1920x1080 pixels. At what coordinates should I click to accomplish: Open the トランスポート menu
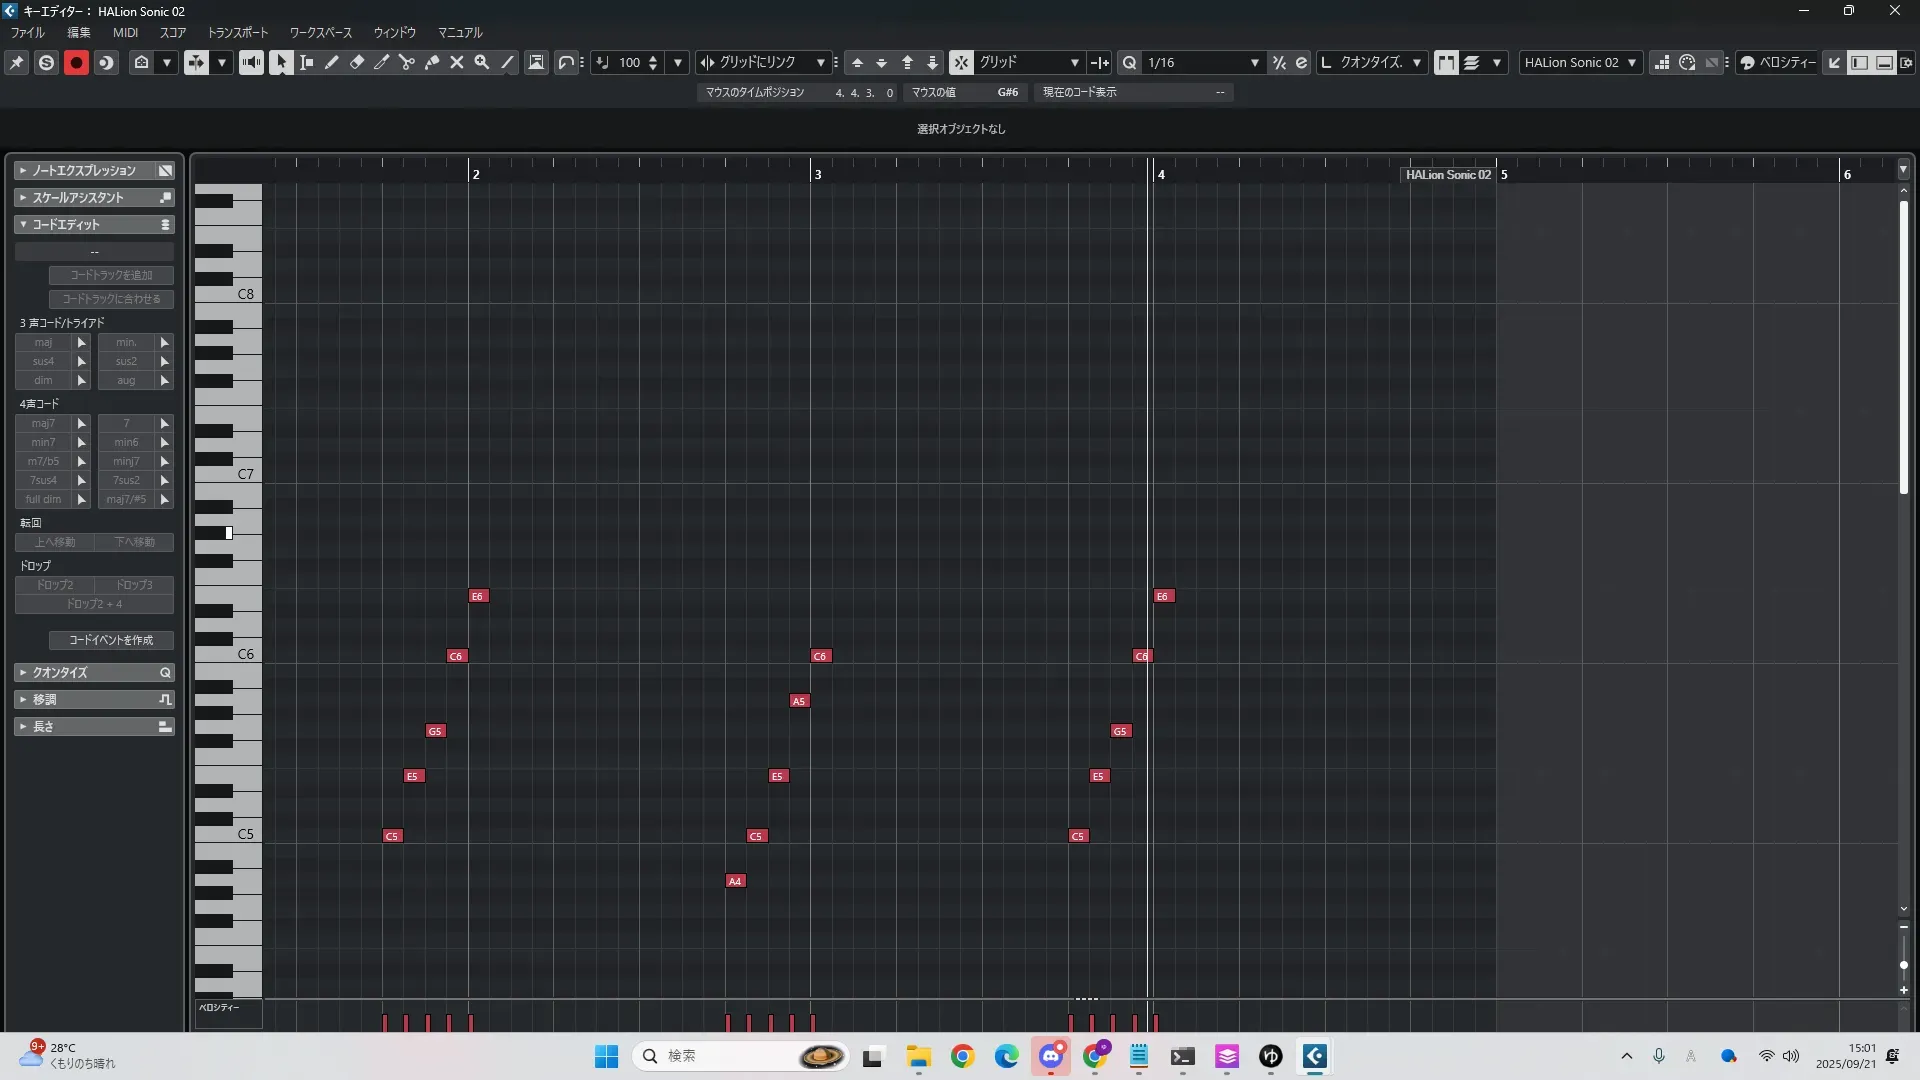[238, 33]
